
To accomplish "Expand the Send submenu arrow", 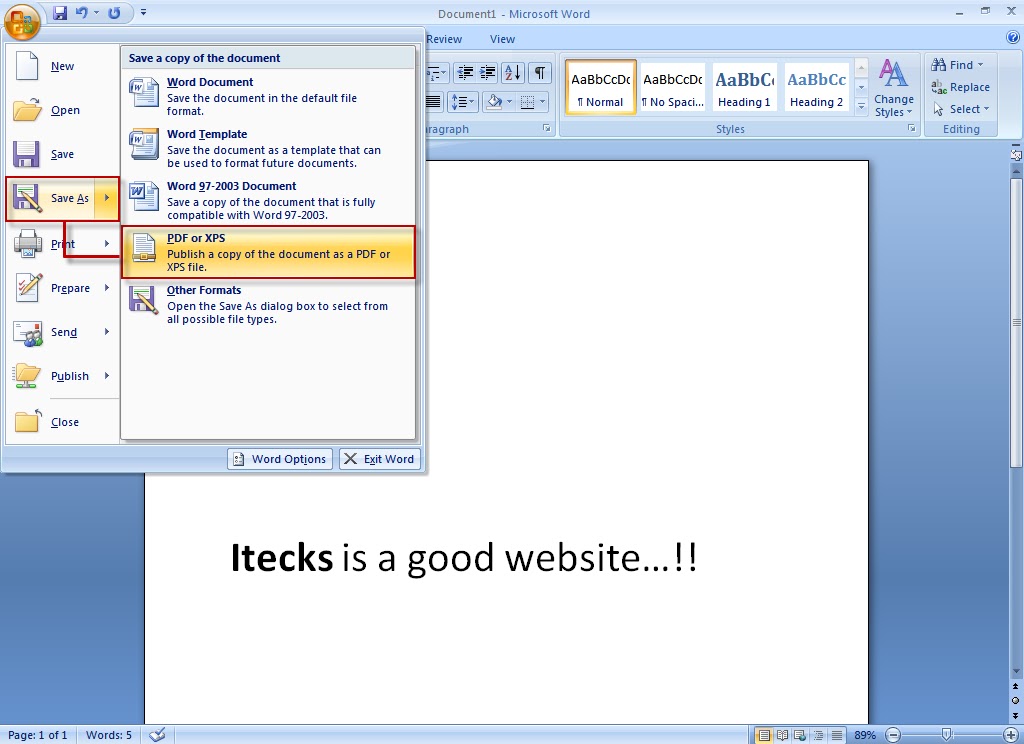I will [x=107, y=332].
